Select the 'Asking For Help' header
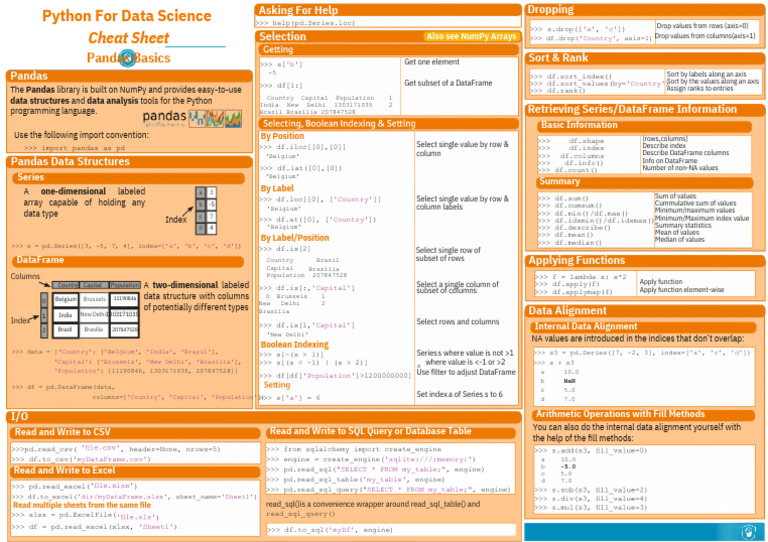 coord(298,10)
